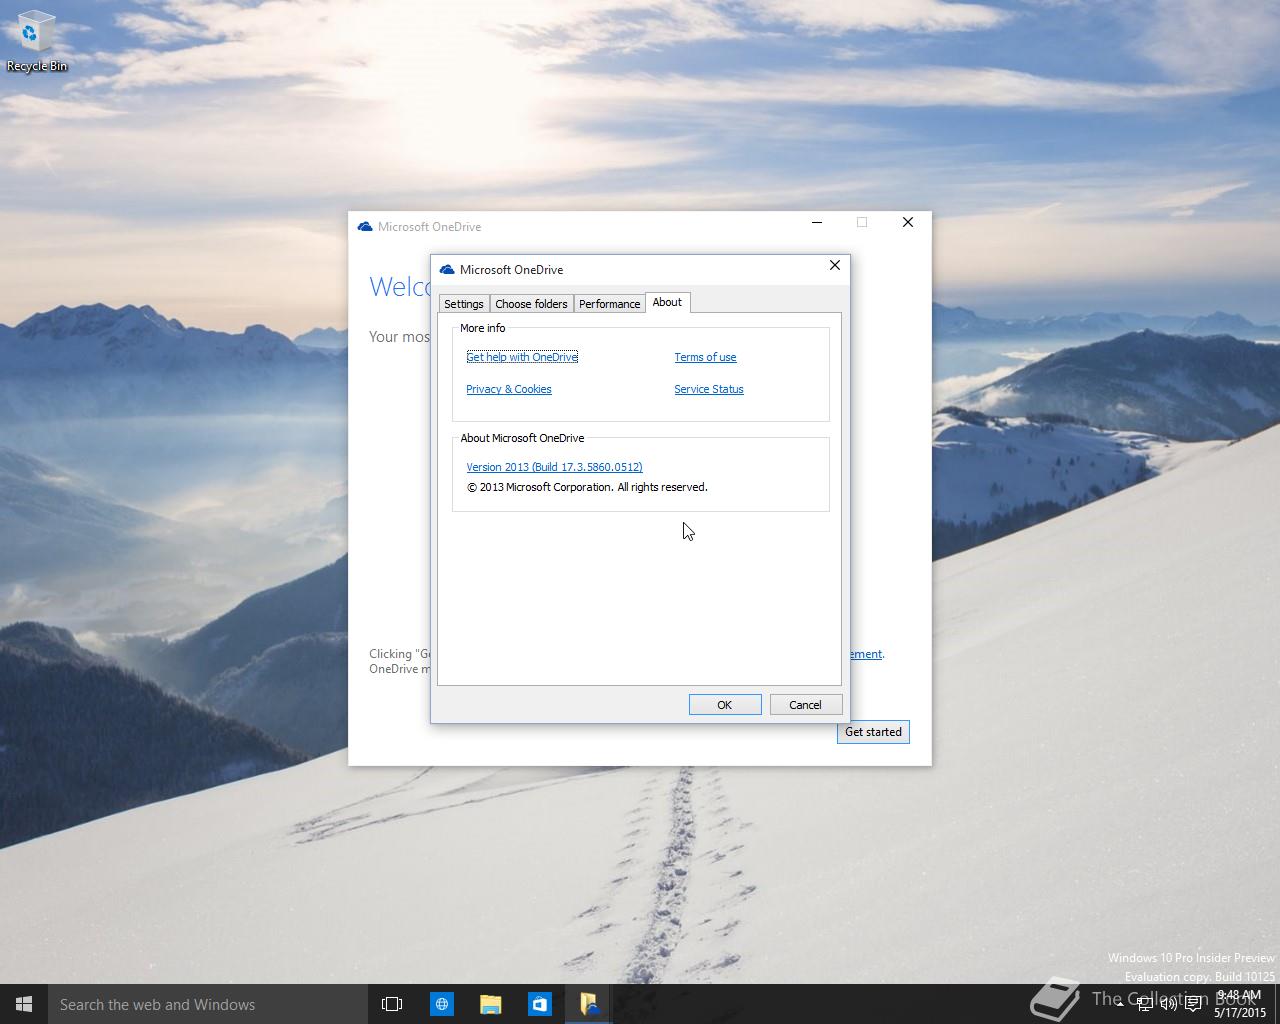1280x1024 pixels.
Task: Open the Terms of use link
Action: pos(705,357)
